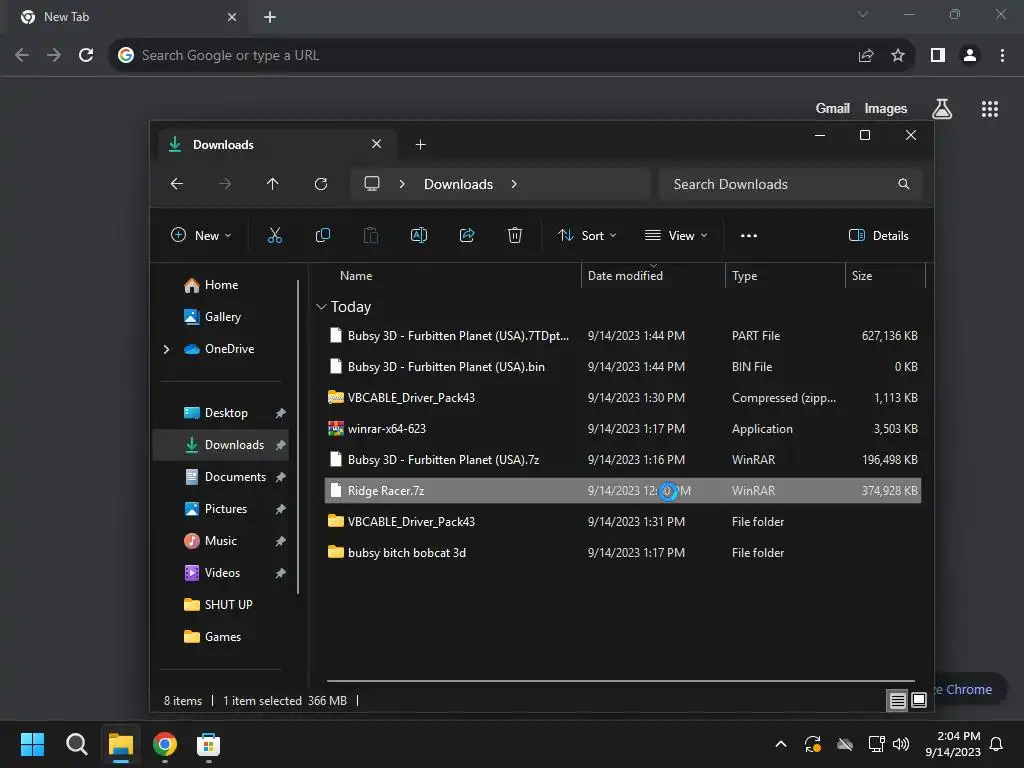Bookmark this tab with the star icon
Viewport: 1024px width, 768px height.
(x=898, y=56)
